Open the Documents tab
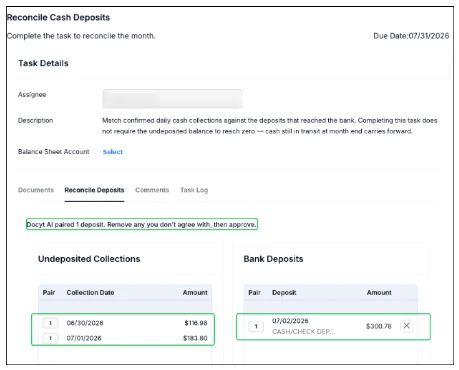The height and width of the screenshot is (370, 459). tap(36, 190)
